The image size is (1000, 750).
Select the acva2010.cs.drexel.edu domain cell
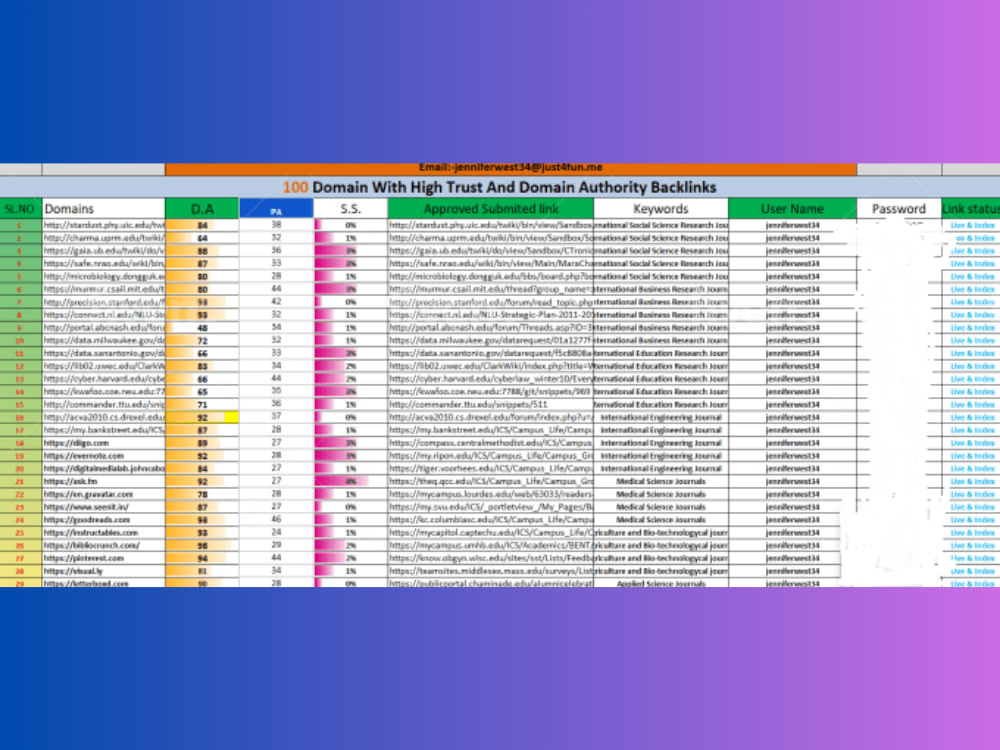click(103, 417)
